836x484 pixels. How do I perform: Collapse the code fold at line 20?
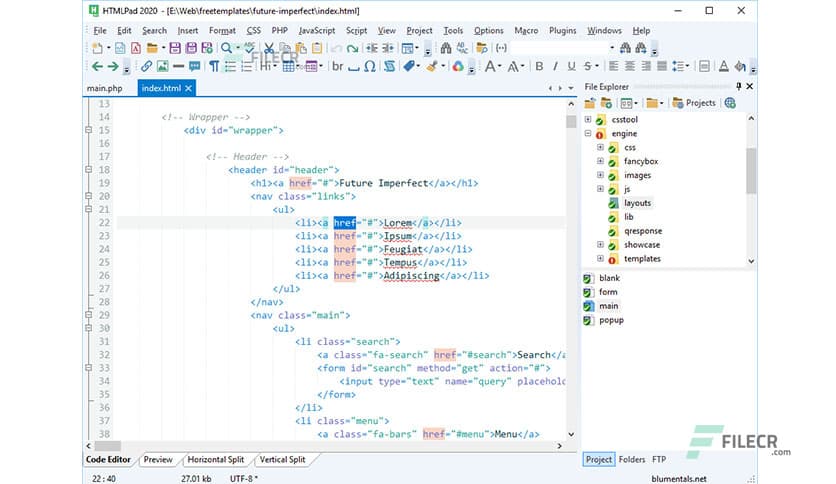(90, 197)
